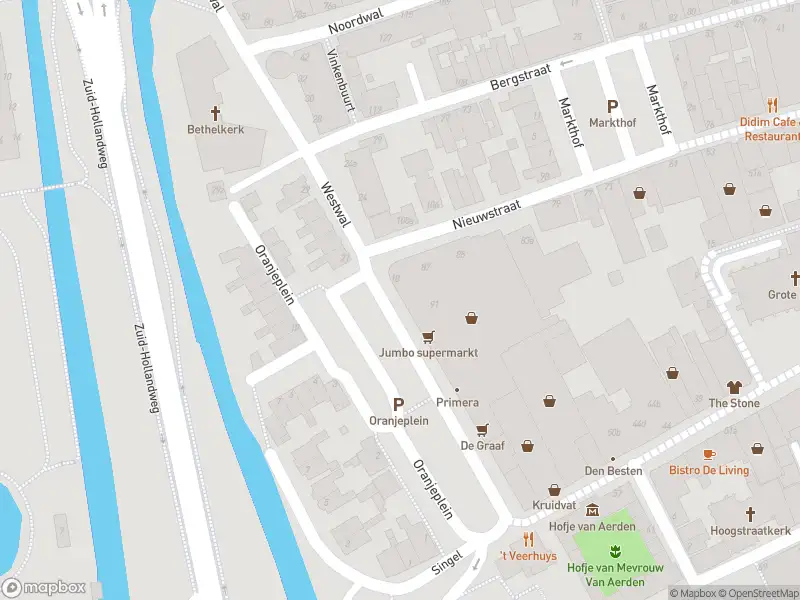Click the Didim Cafe restaurant icon
This screenshot has width=800, height=600.
[x=772, y=106]
